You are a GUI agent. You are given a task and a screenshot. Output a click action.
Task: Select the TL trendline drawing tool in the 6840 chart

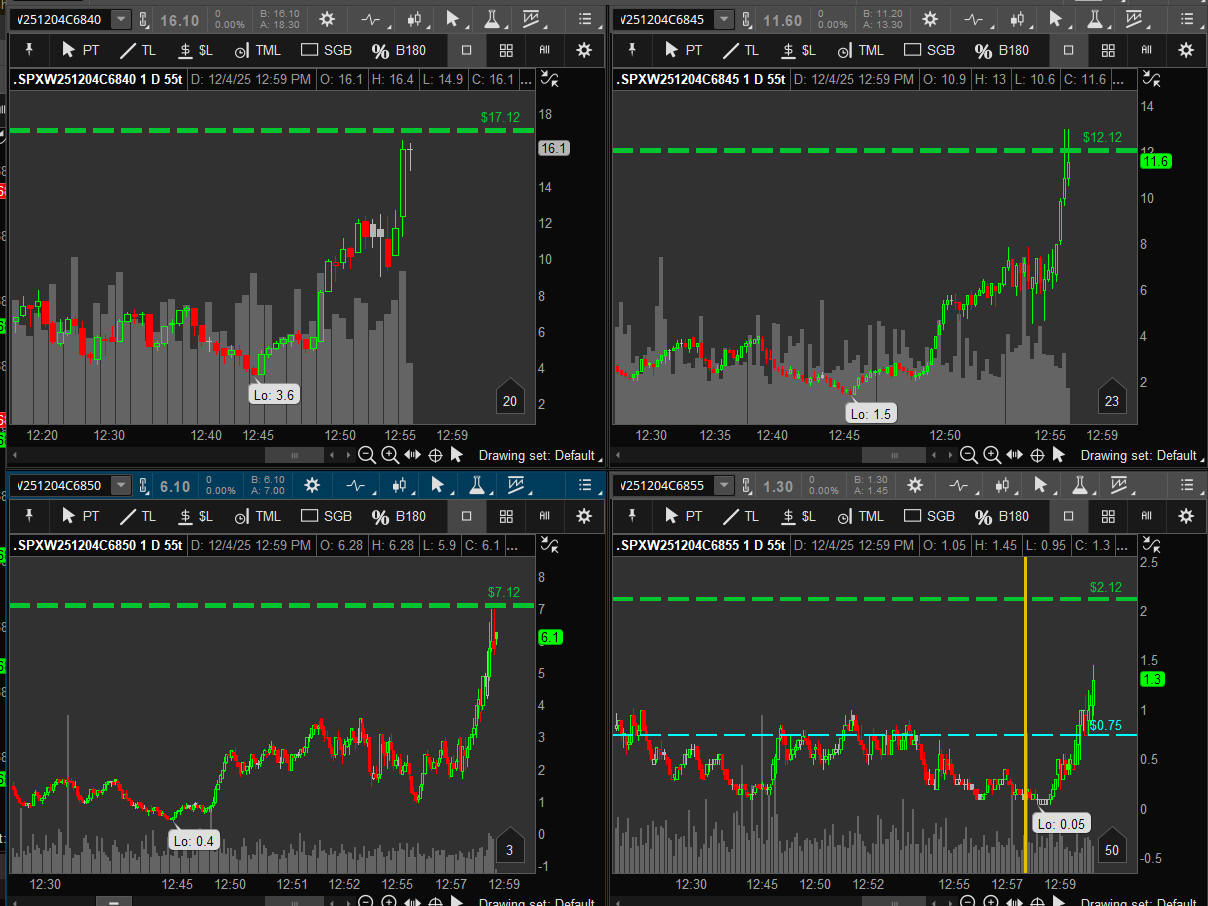pos(138,50)
